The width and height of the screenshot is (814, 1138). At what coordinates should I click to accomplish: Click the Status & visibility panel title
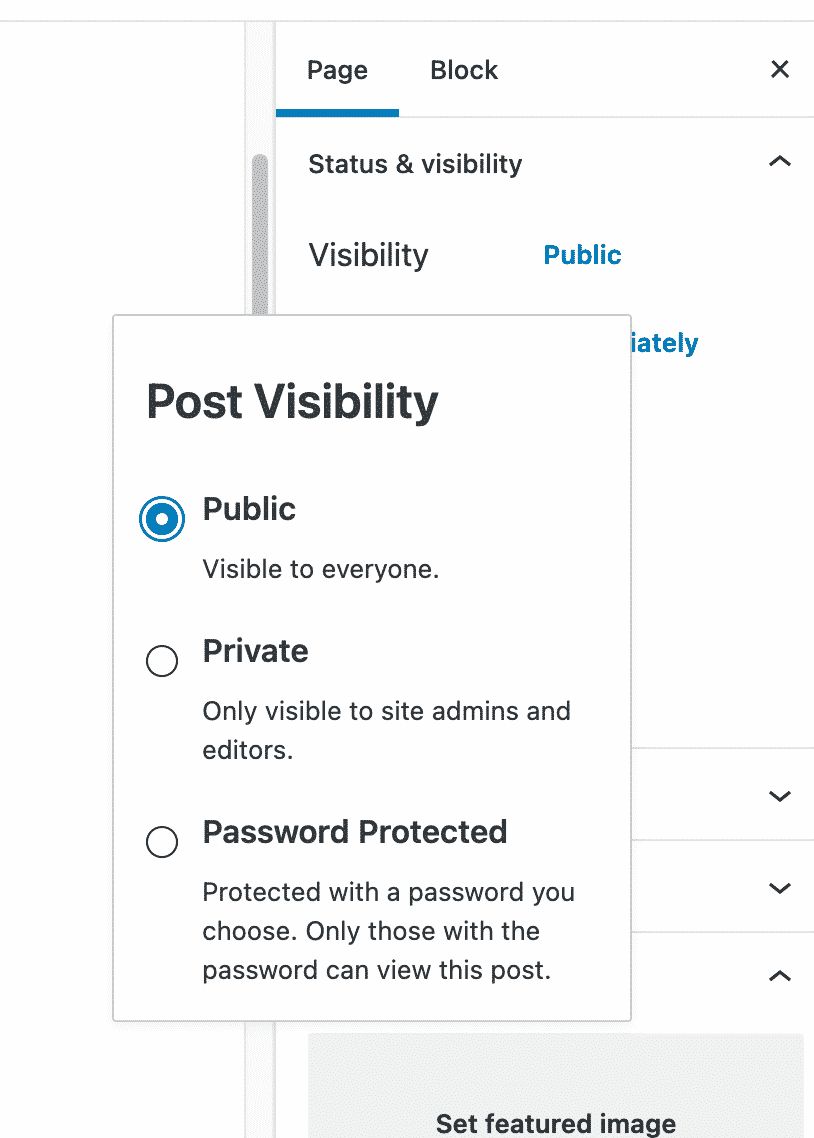point(415,164)
